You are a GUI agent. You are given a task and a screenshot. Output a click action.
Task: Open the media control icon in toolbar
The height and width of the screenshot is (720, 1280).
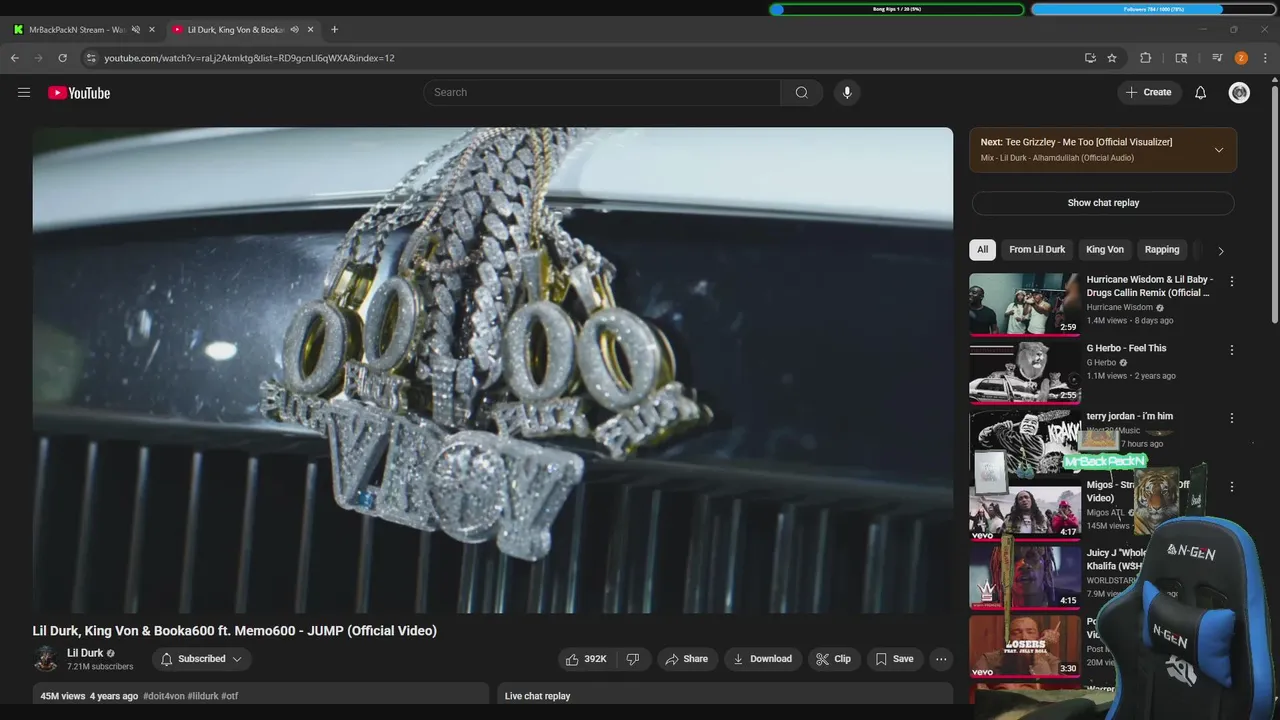pos(1217,58)
